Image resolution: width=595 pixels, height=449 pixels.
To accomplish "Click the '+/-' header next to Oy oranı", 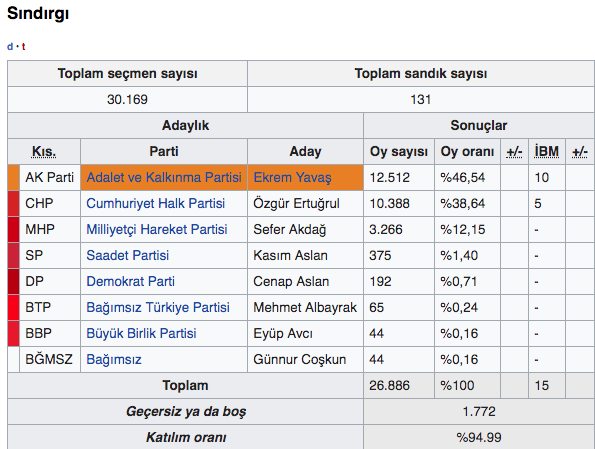I will click(x=514, y=151).
